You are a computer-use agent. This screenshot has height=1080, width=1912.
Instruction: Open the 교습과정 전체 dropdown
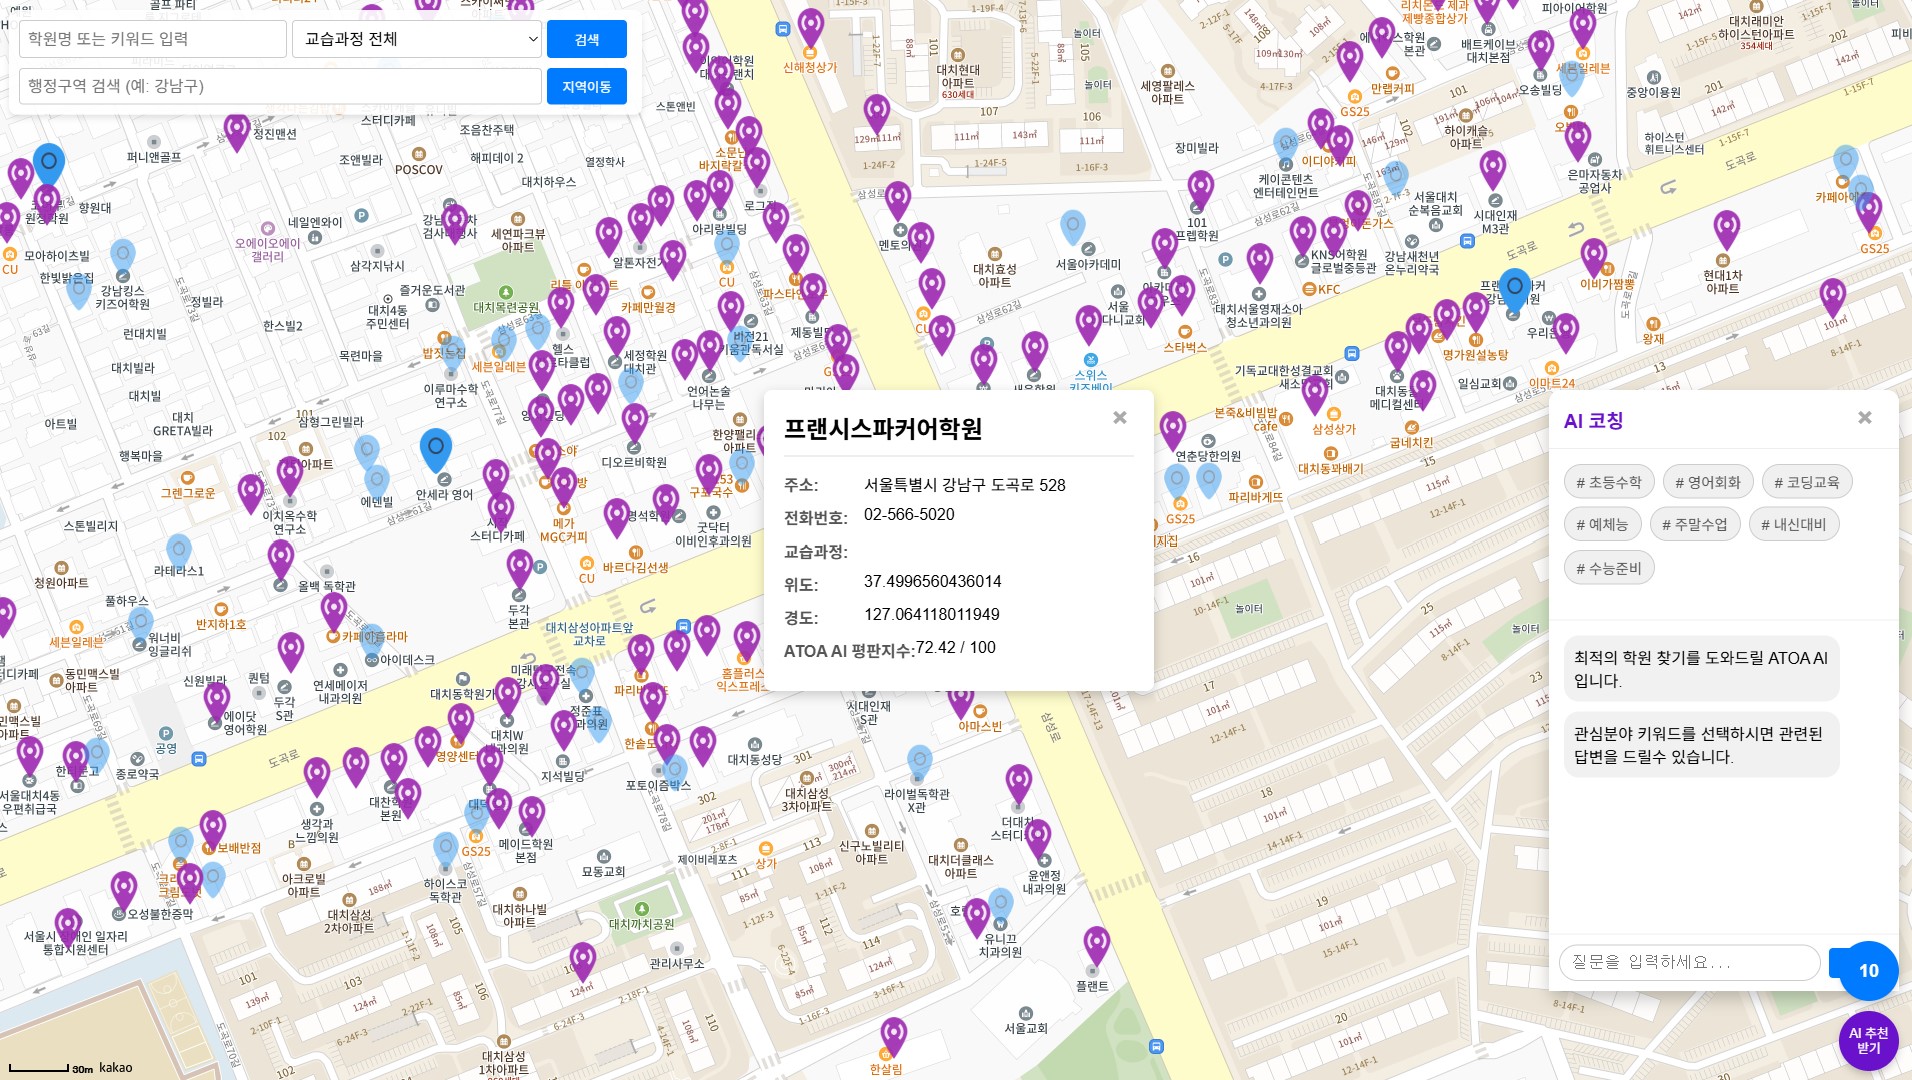tap(417, 39)
